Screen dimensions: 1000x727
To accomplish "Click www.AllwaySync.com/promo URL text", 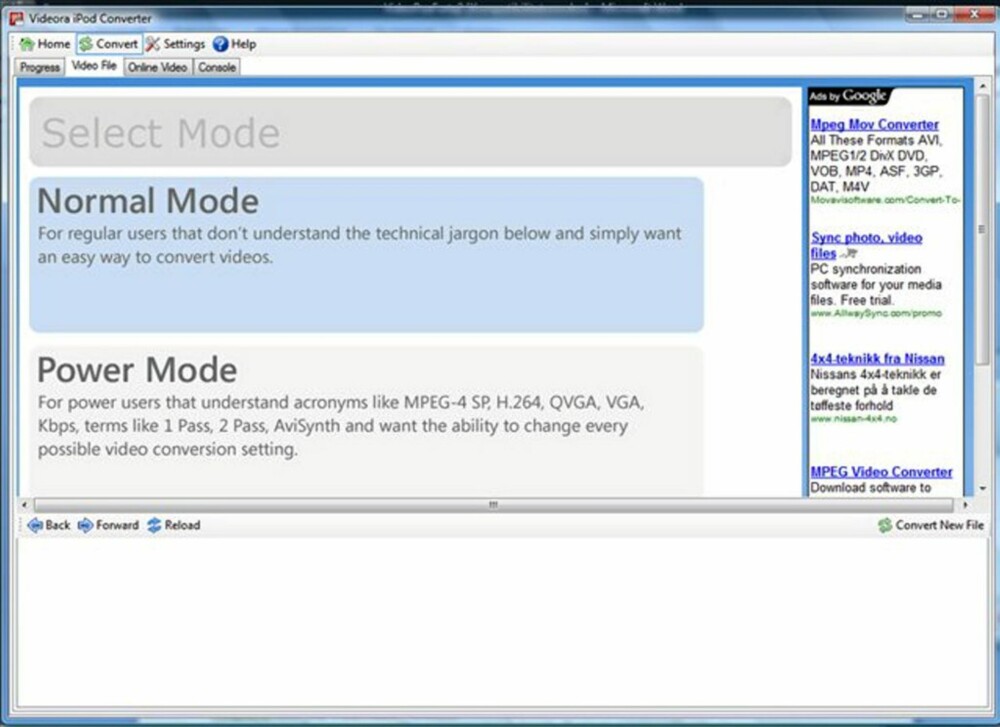I will pos(876,313).
